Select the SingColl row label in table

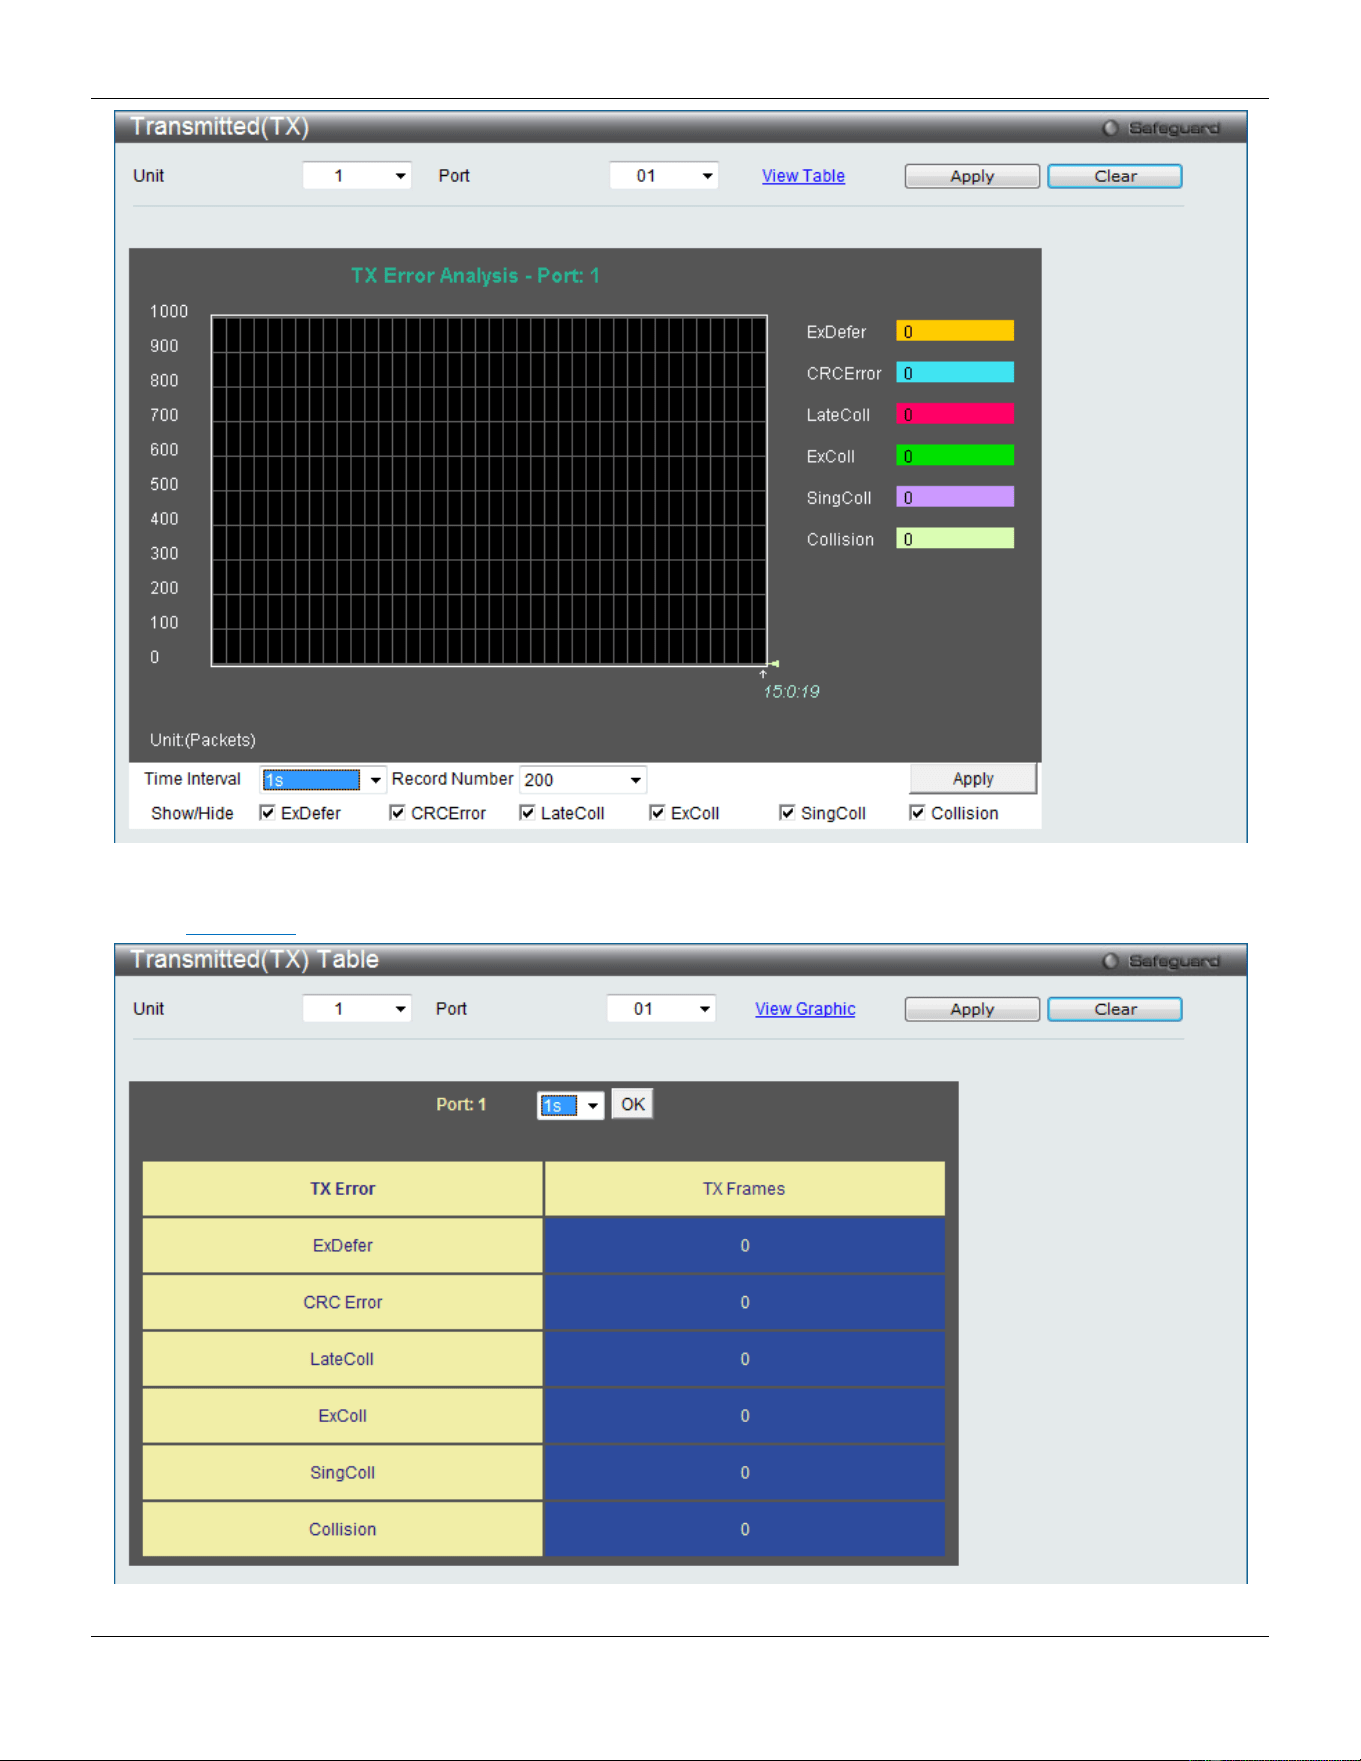click(343, 1472)
